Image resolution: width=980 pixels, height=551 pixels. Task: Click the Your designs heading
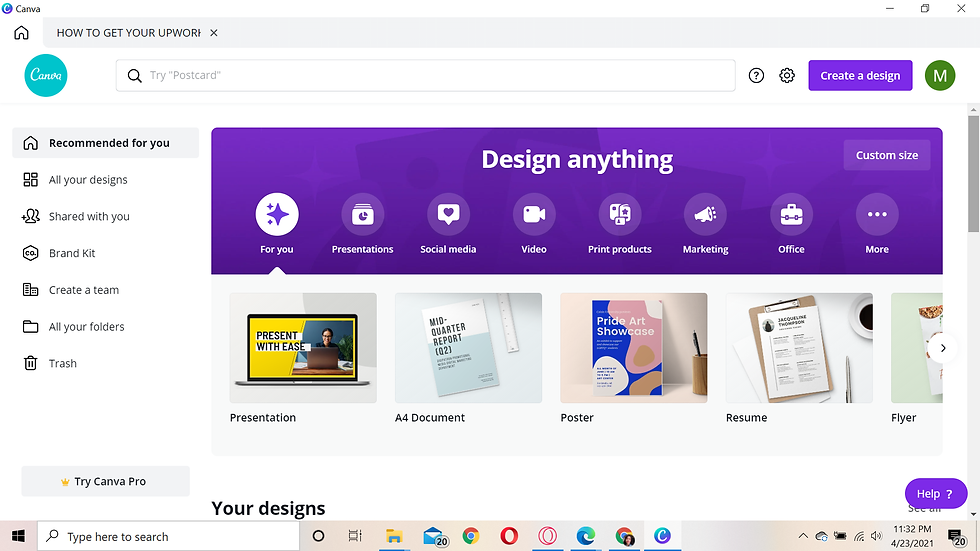tap(268, 508)
